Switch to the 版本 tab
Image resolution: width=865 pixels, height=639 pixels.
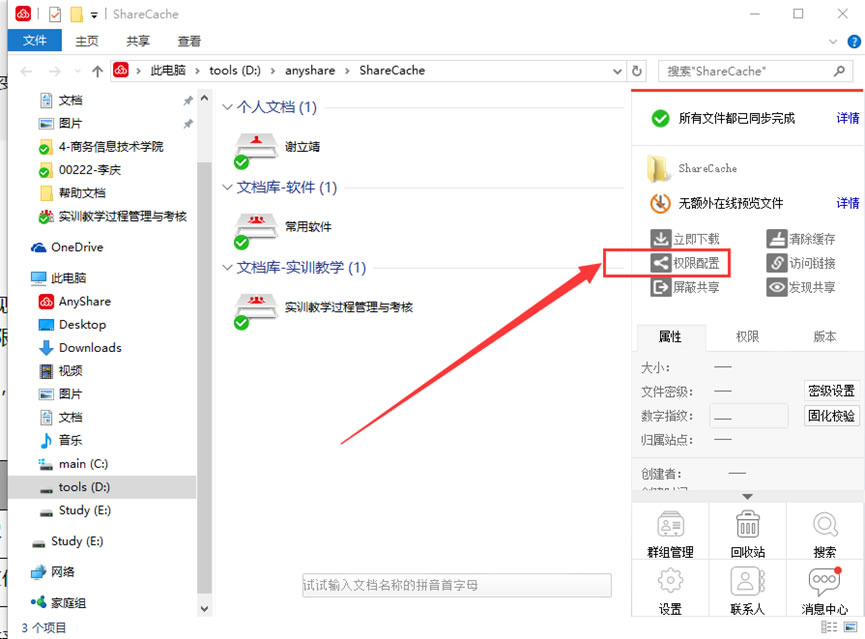click(x=824, y=337)
